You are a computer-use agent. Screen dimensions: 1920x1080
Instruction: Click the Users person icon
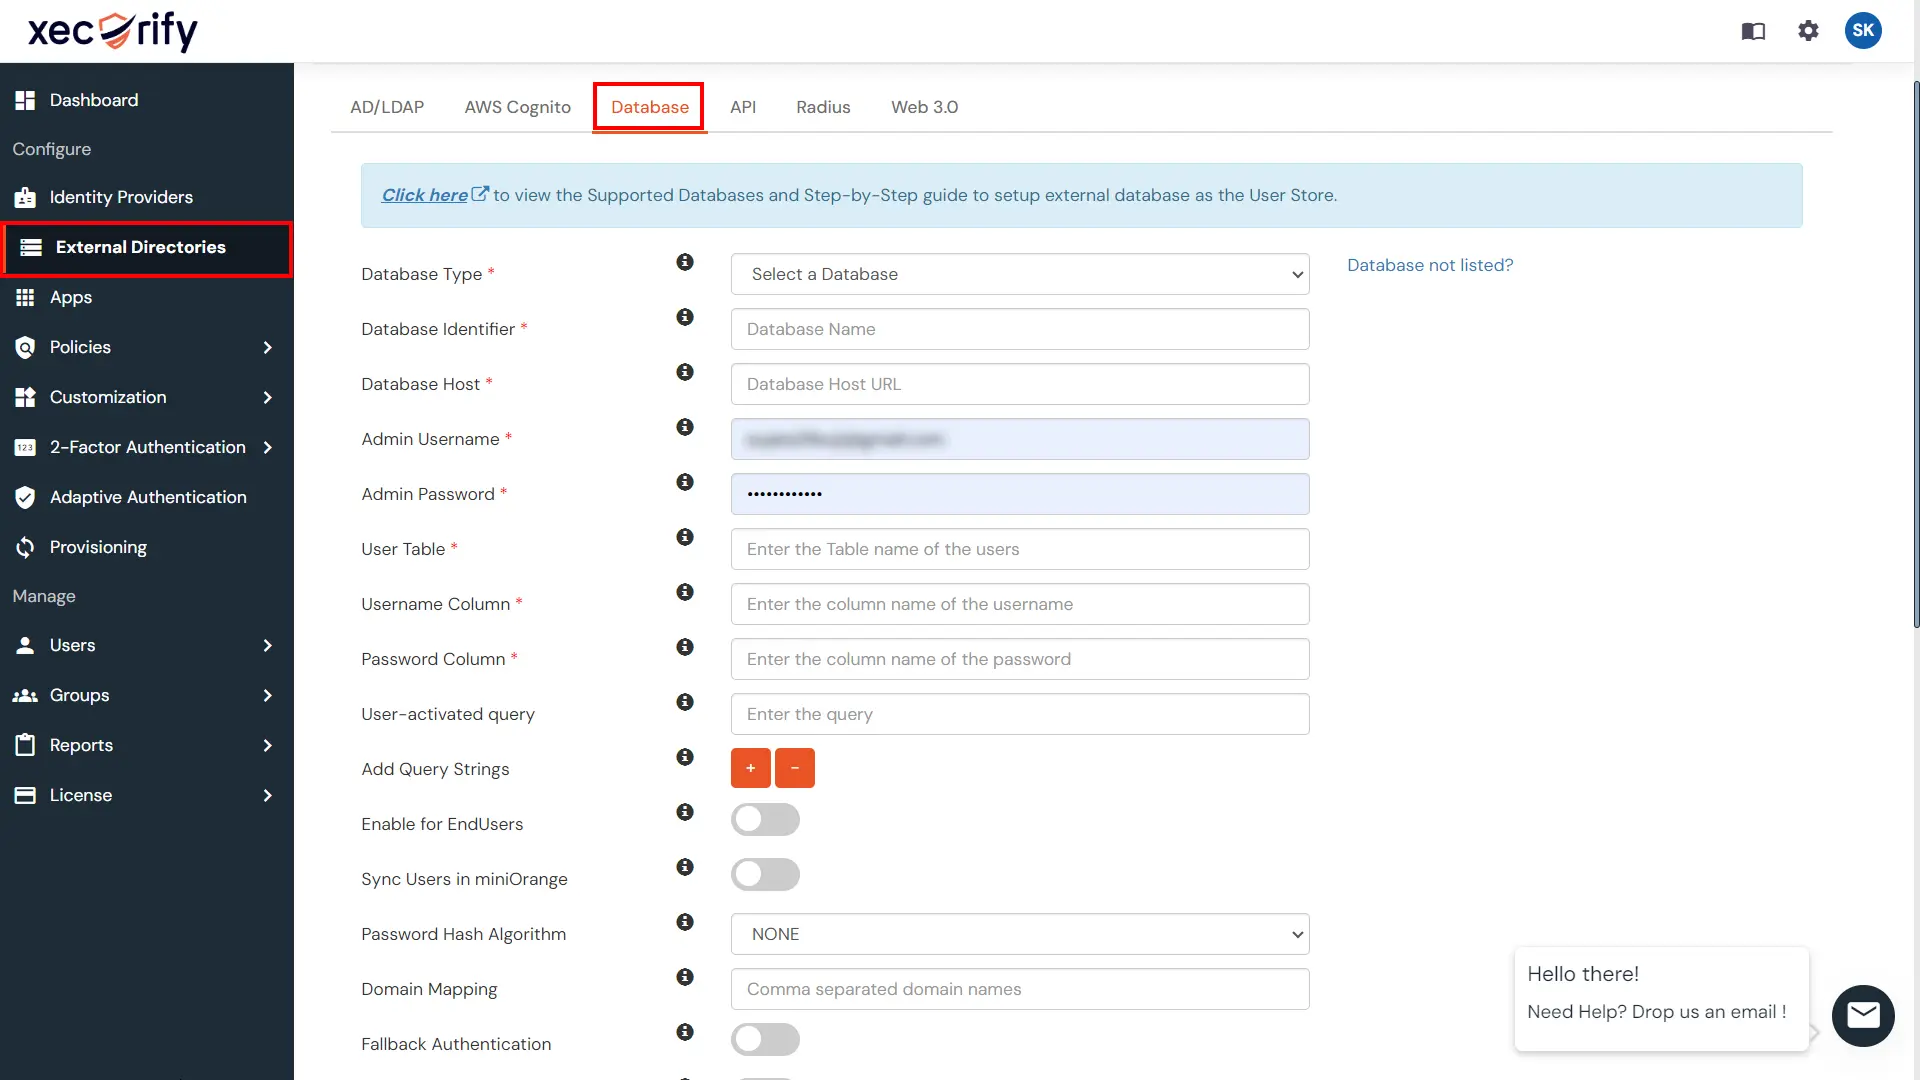[25, 645]
